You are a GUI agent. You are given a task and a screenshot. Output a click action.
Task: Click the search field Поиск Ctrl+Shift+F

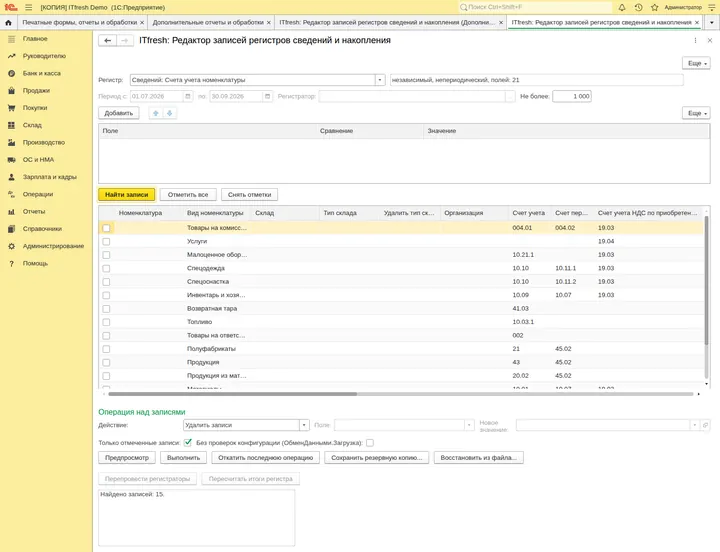coord(535,7)
